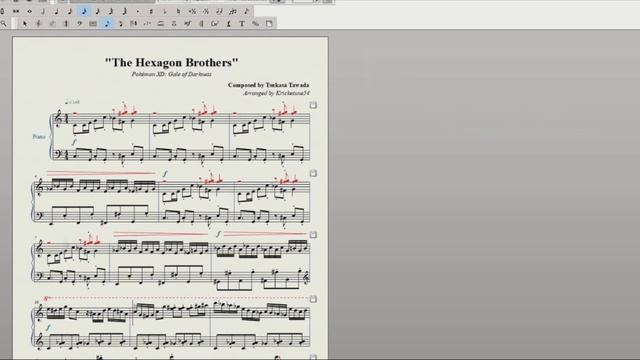
Task: Choose the 64th note duration
Action: [x=111, y=11]
